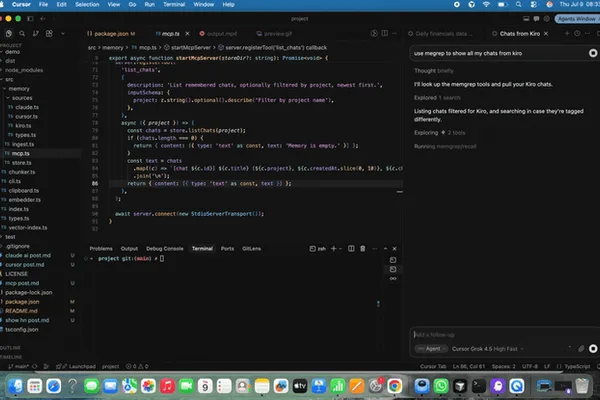600x400 pixels.
Task: Open the Extensions view icon
Action: [x=49, y=34]
